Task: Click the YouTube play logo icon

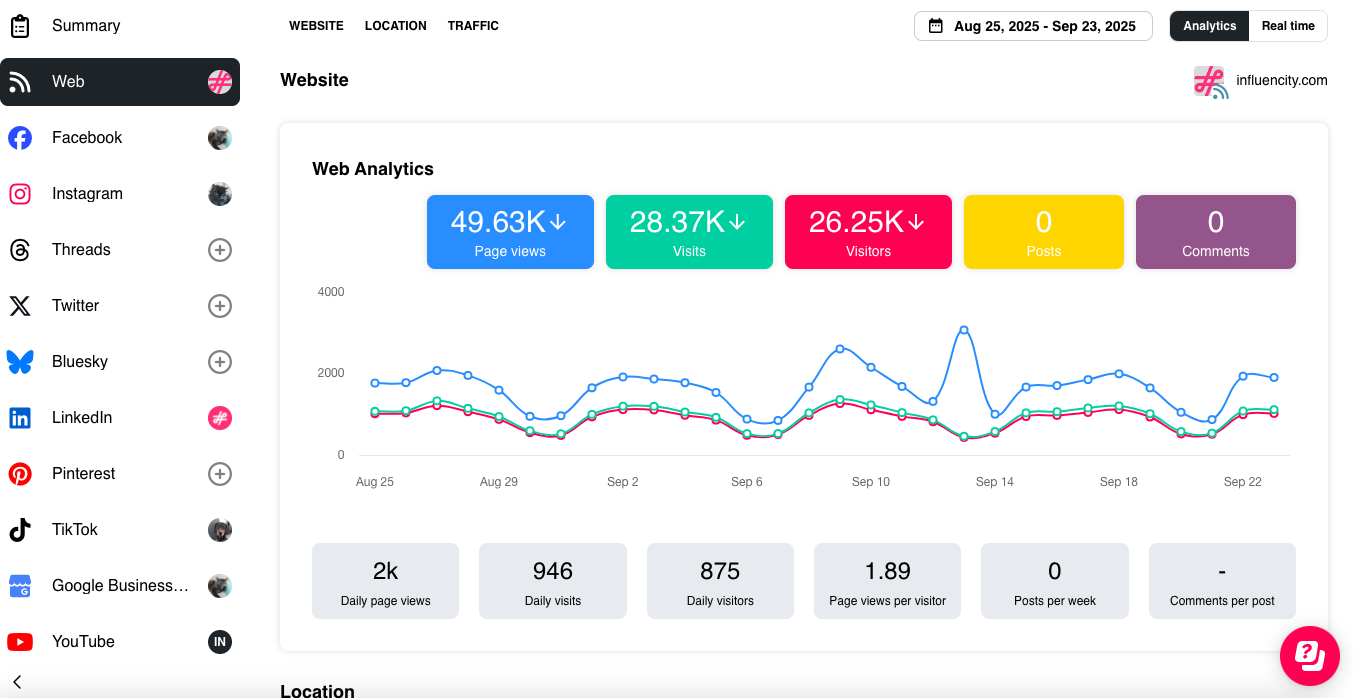Action: [x=20, y=642]
